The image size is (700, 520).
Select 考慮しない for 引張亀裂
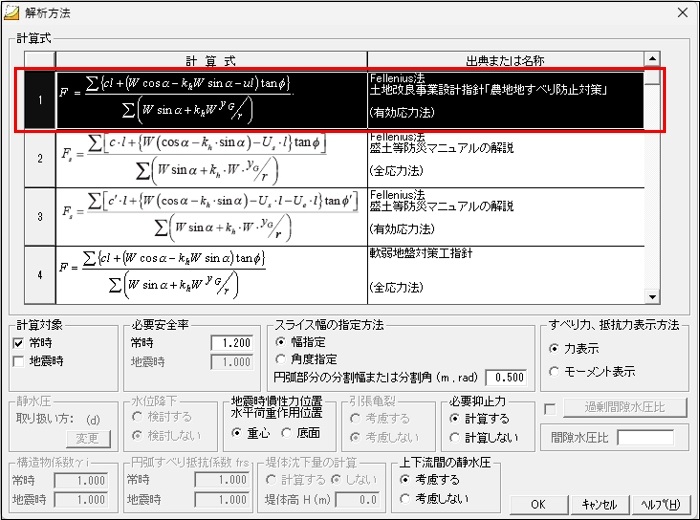[x=355, y=437]
